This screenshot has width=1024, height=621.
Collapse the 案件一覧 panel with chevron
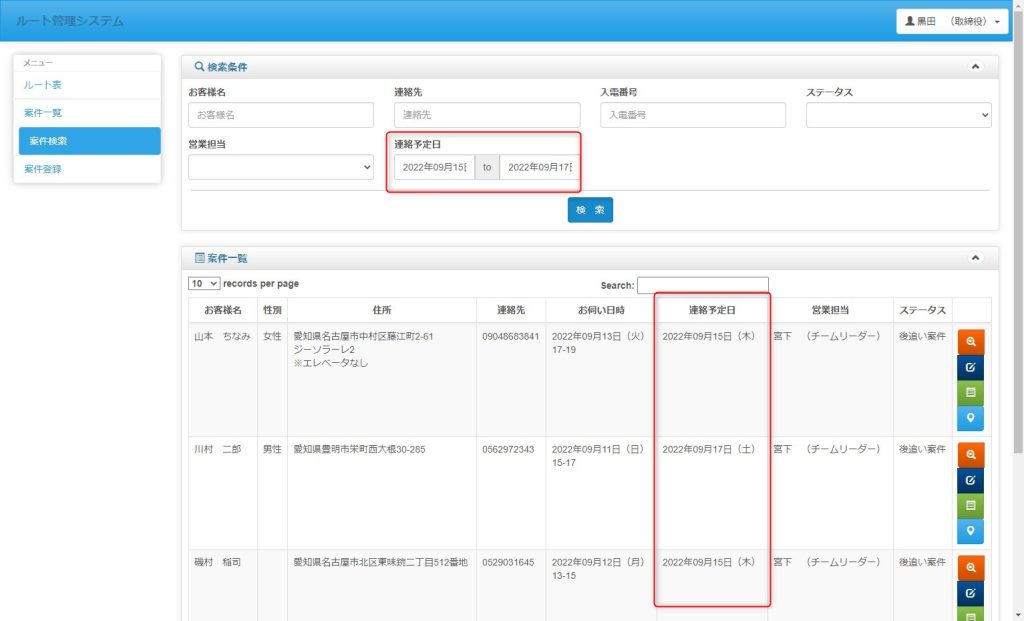[976, 258]
